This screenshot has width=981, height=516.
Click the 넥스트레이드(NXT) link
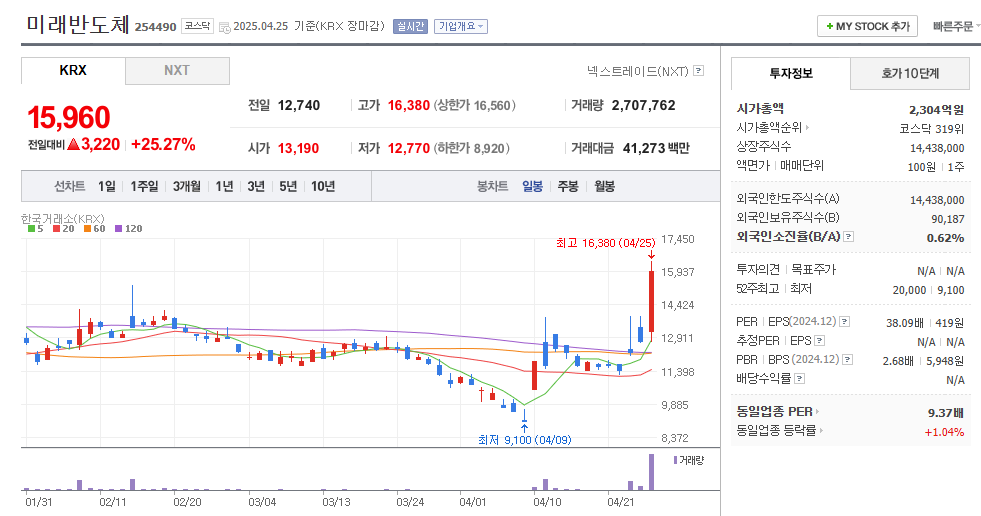(x=638, y=71)
